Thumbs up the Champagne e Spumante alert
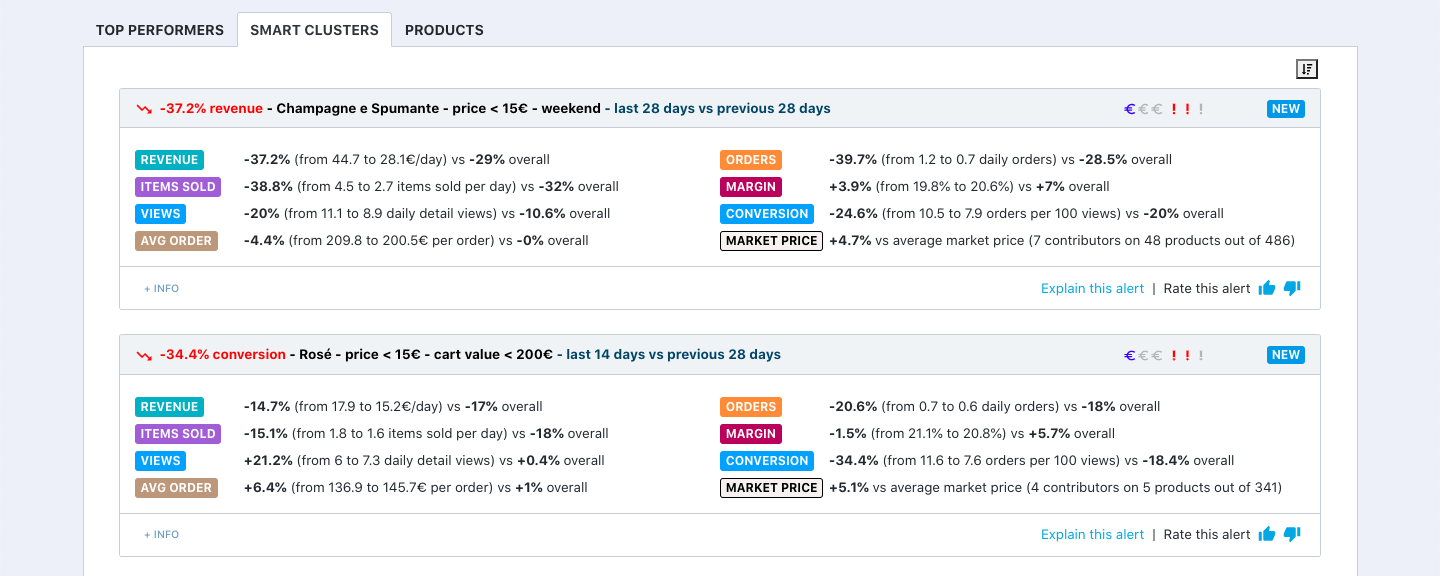The height and width of the screenshot is (576, 1440). [x=1267, y=288]
